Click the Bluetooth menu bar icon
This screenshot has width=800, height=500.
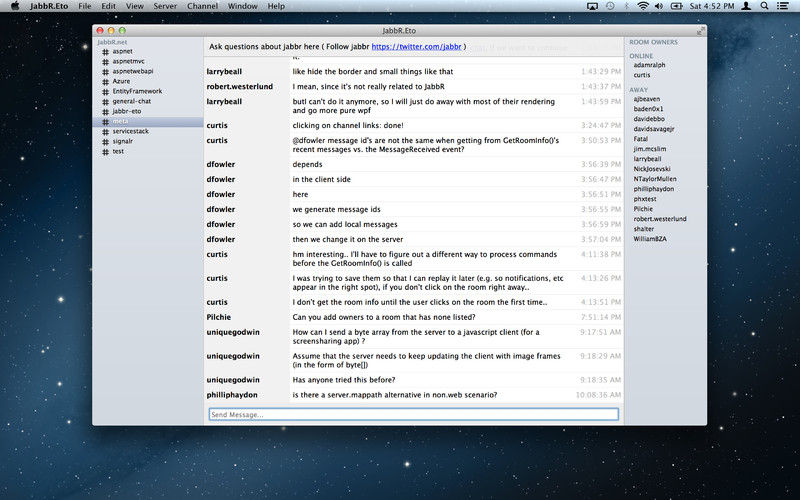tap(627, 6)
